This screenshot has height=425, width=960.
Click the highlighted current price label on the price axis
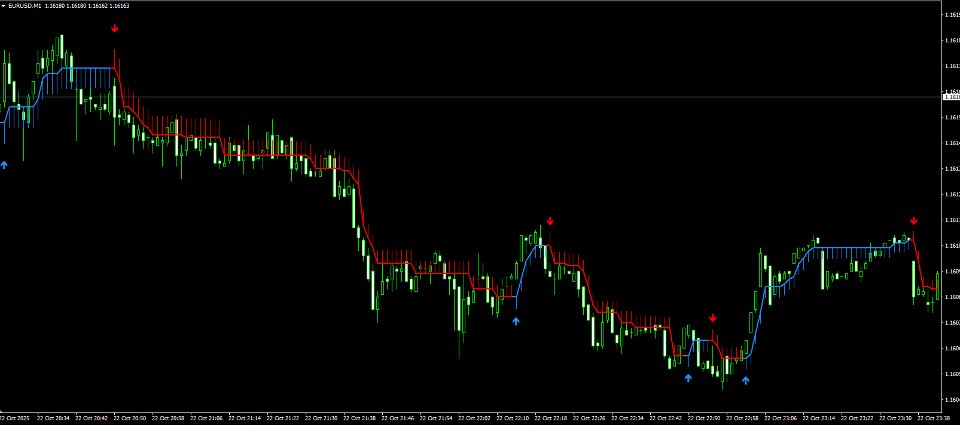tap(951, 97)
